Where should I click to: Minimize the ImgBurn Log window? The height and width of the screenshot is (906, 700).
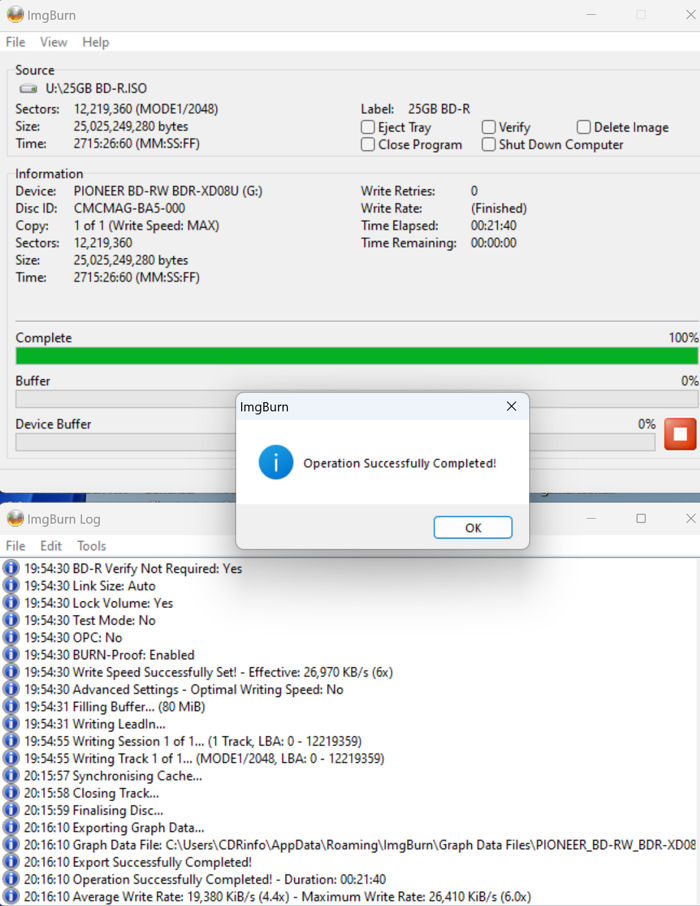[591, 518]
